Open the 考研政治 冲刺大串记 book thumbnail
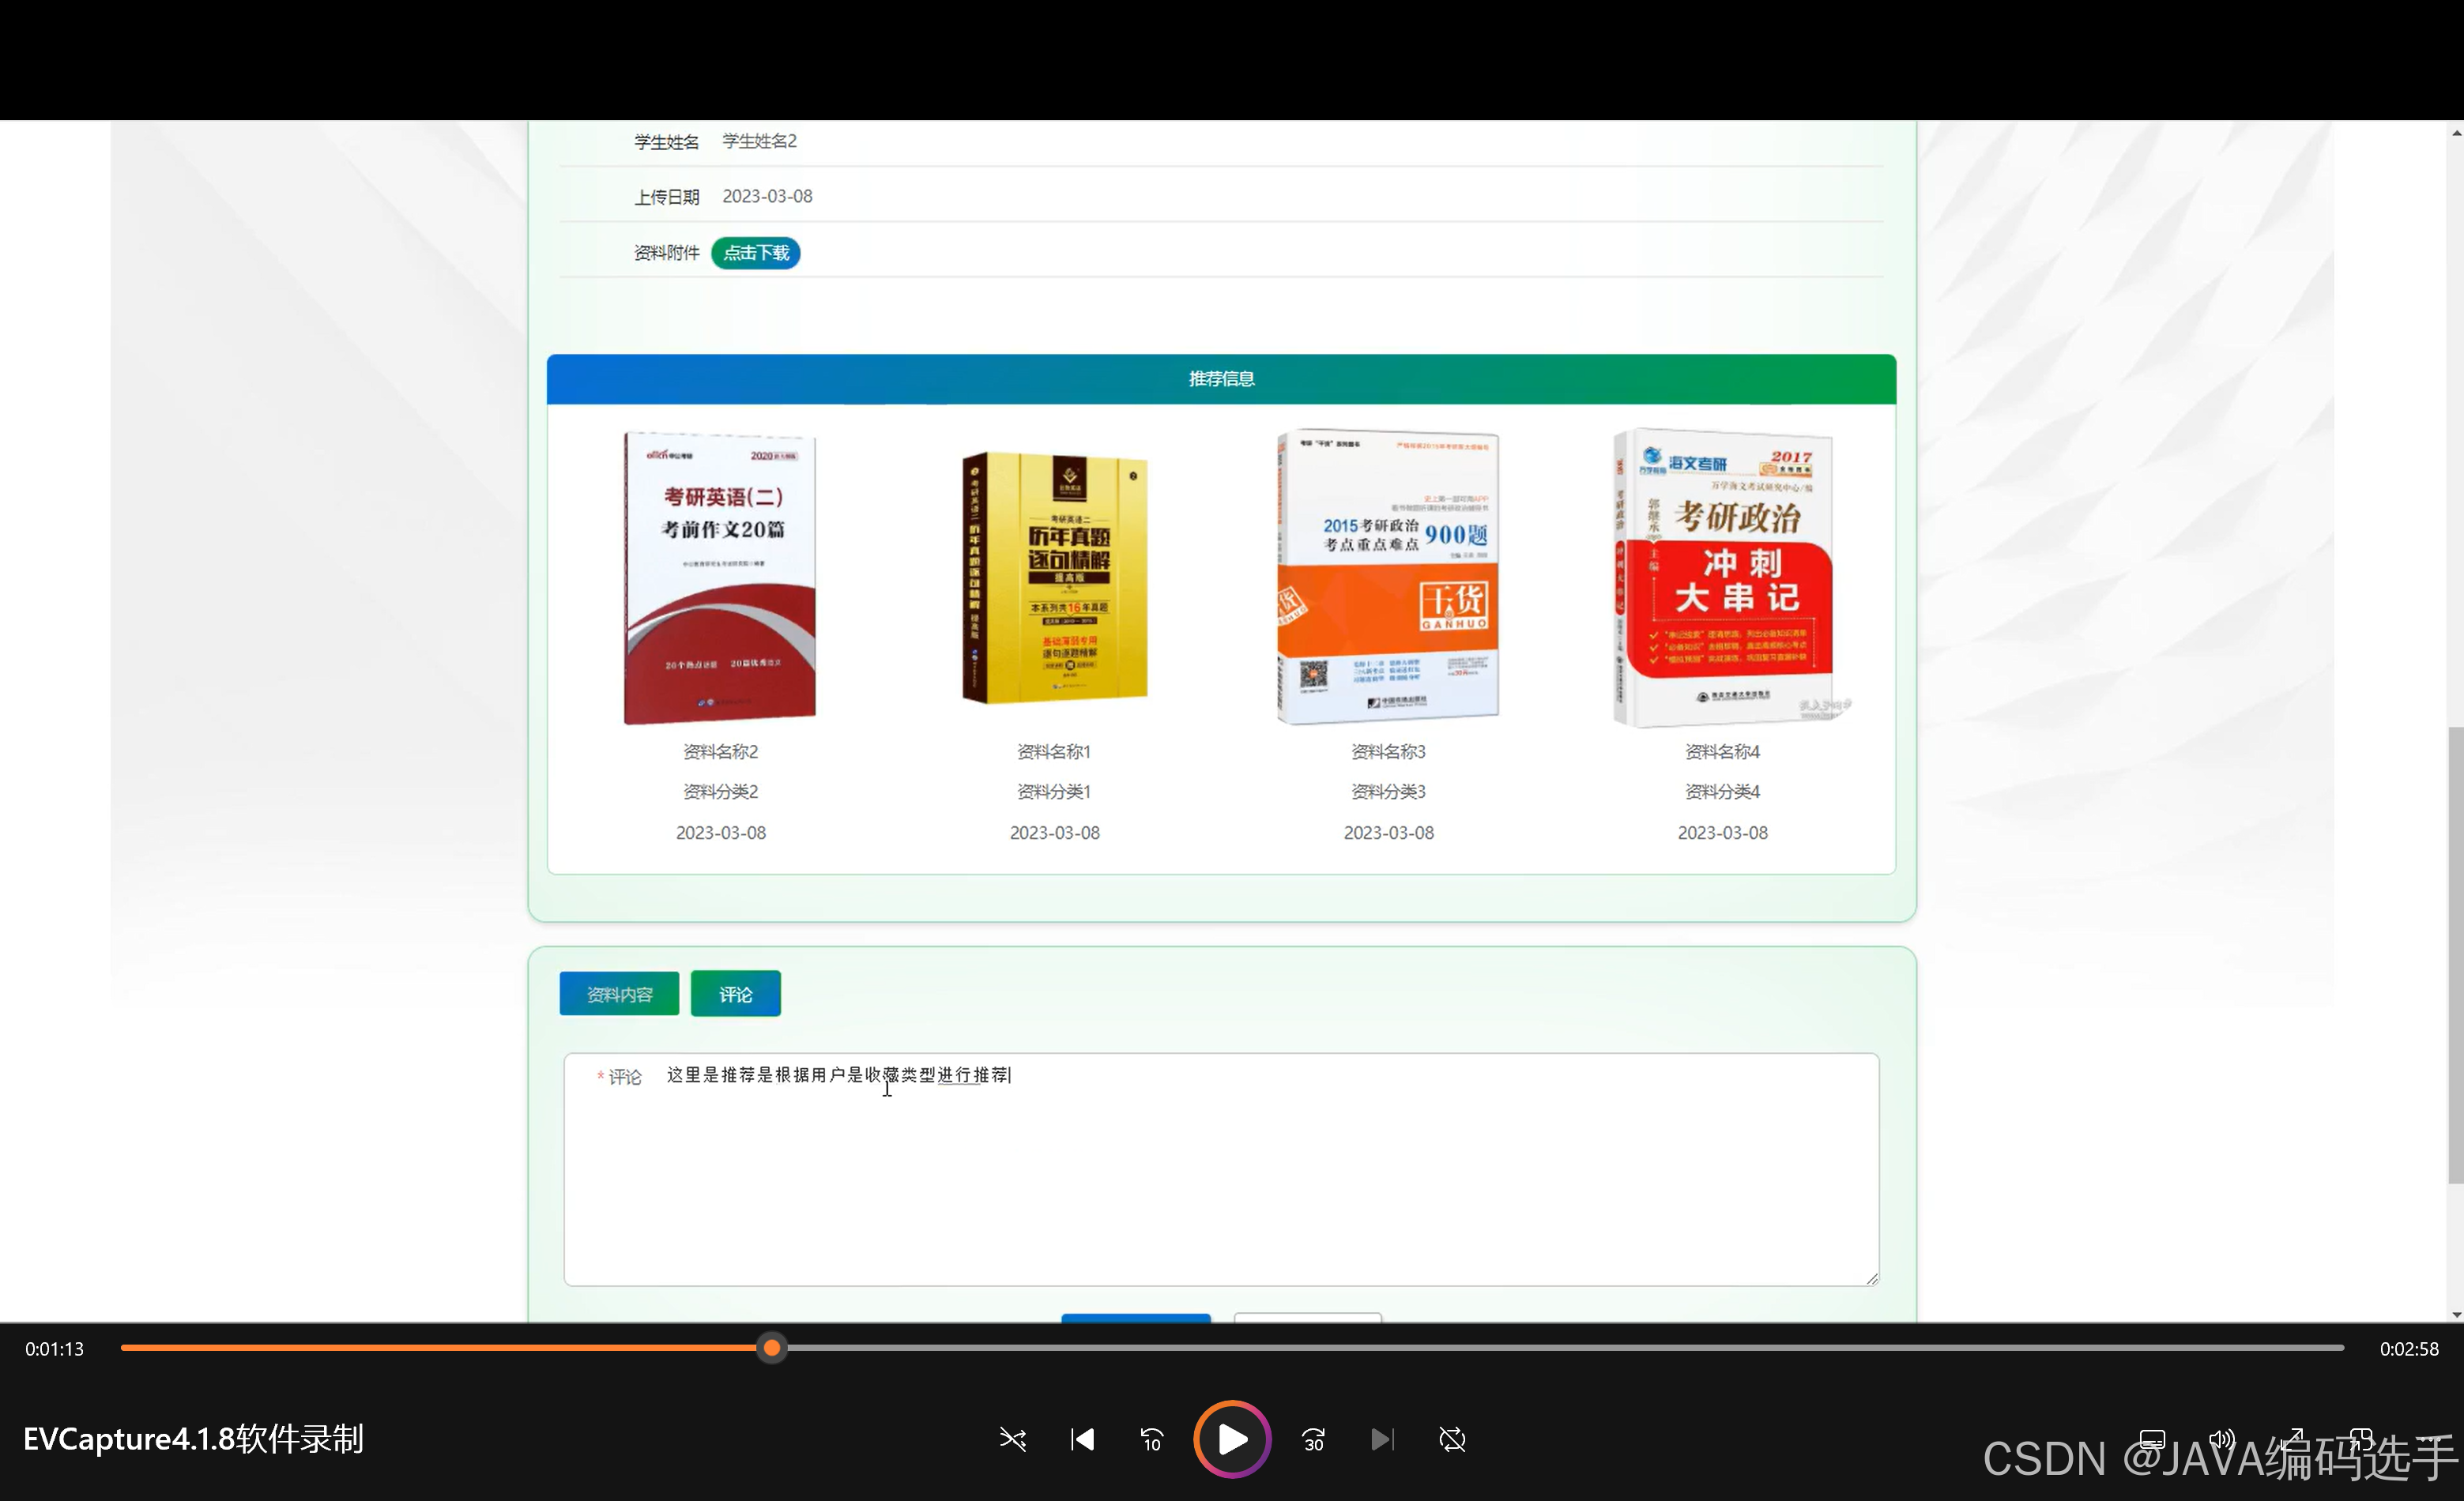Image resolution: width=2464 pixels, height=1501 pixels. 1723,578
